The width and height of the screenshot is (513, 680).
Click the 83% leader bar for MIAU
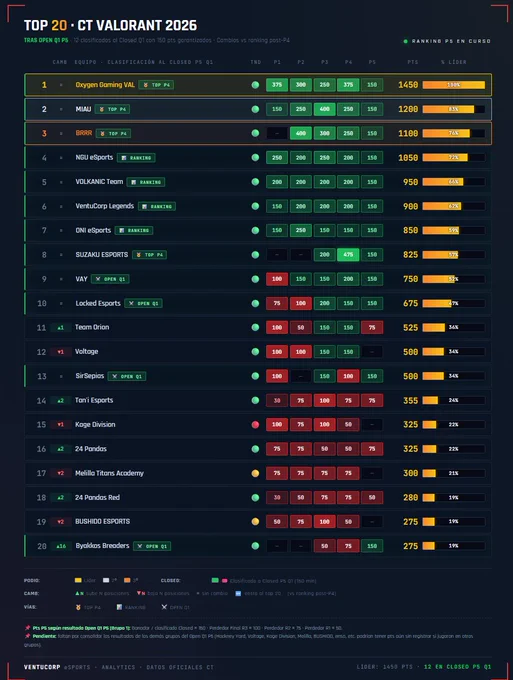(454, 109)
